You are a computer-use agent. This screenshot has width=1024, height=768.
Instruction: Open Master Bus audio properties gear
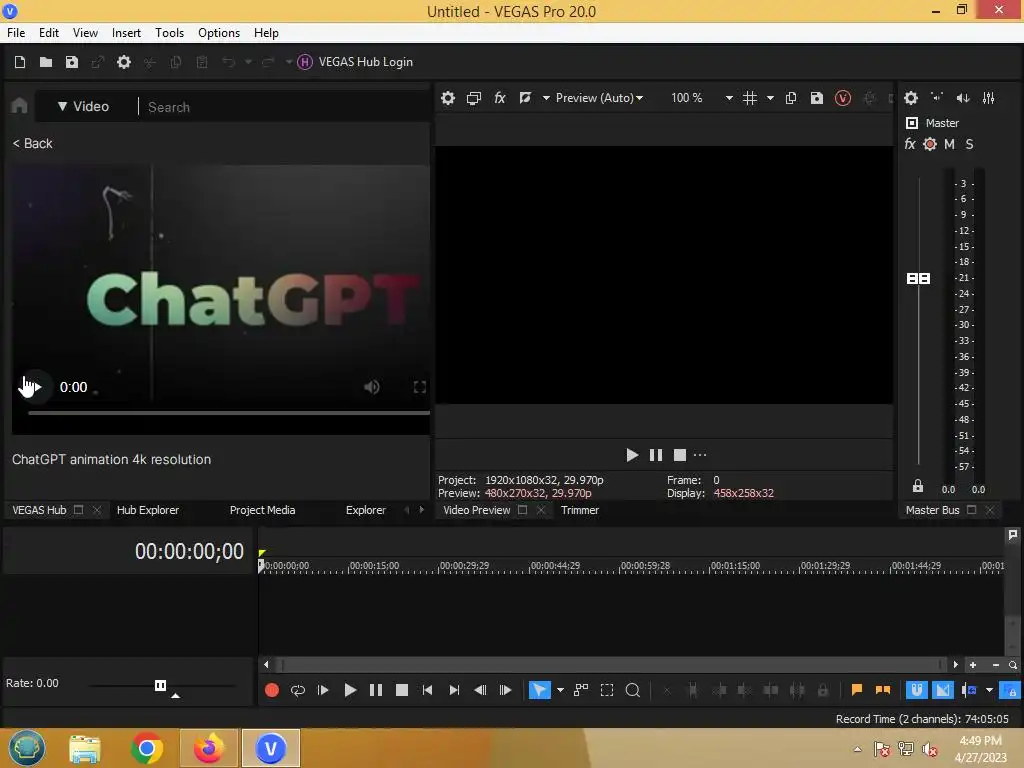pyautogui.click(x=911, y=98)
